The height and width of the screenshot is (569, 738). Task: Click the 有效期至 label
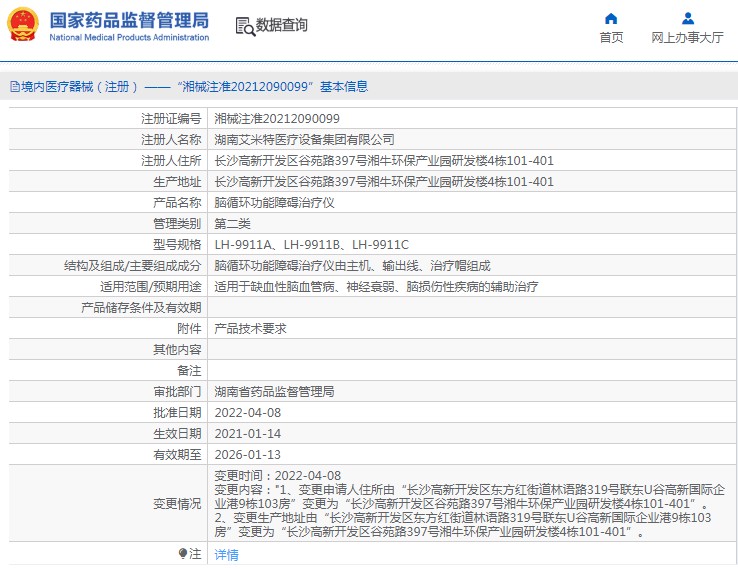click(177, 455)
